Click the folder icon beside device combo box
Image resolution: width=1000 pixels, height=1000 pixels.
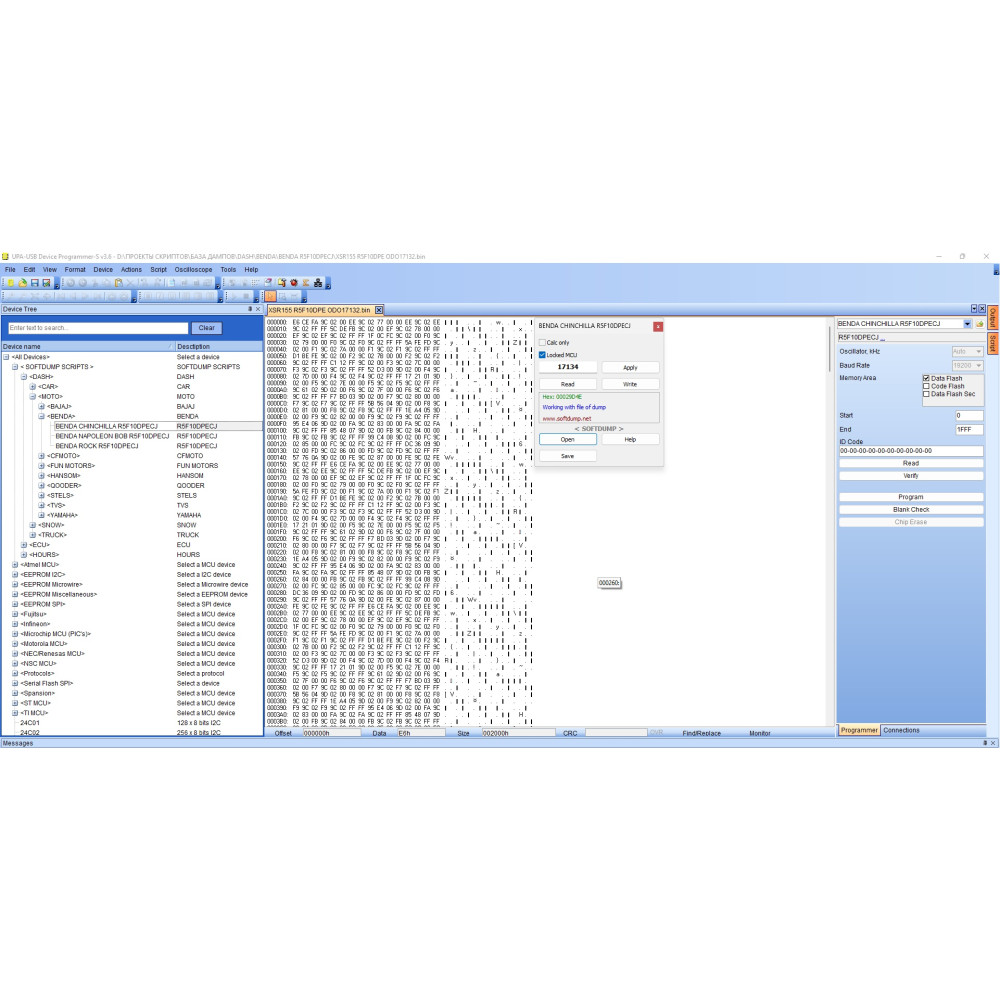(980, 324)
